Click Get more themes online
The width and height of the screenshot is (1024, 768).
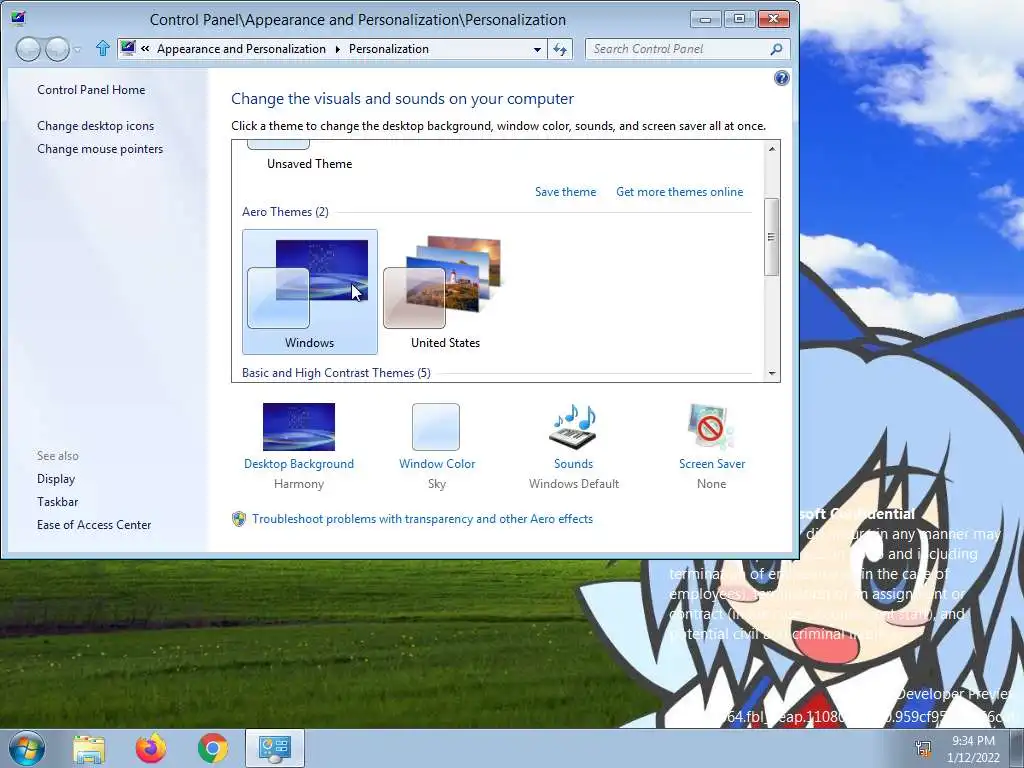pyautogui.click(x=679, y=192)
